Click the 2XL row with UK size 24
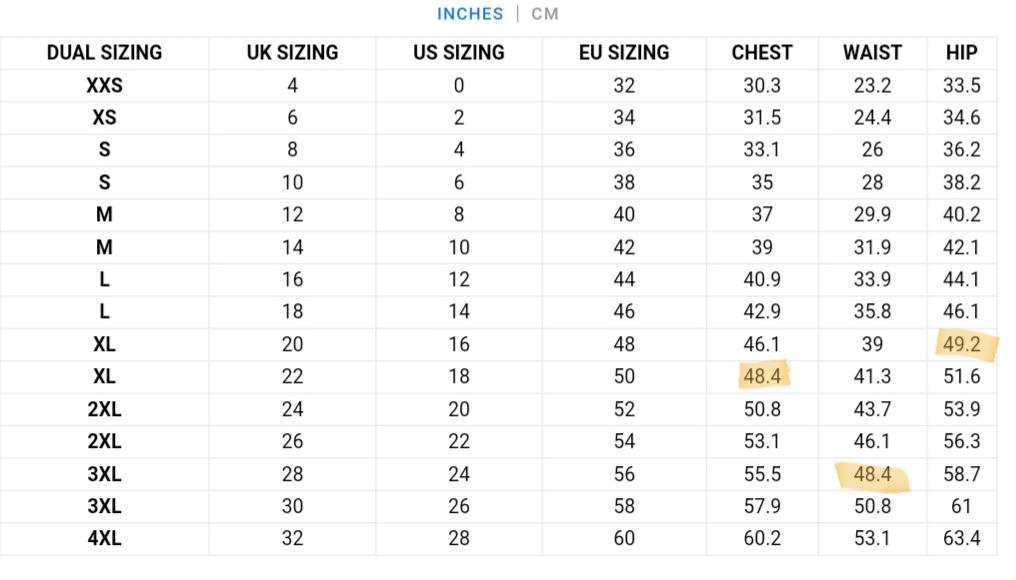 [104, 408]
